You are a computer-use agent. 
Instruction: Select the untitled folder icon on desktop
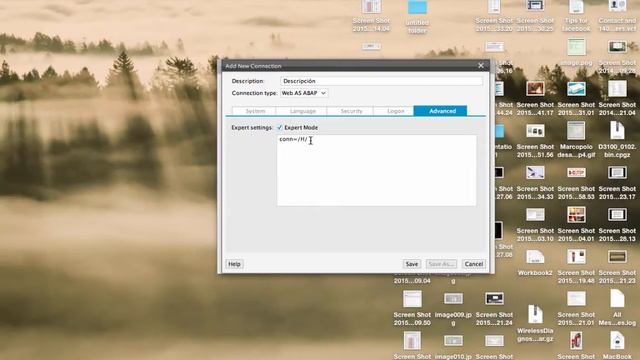tap(417, 8)
